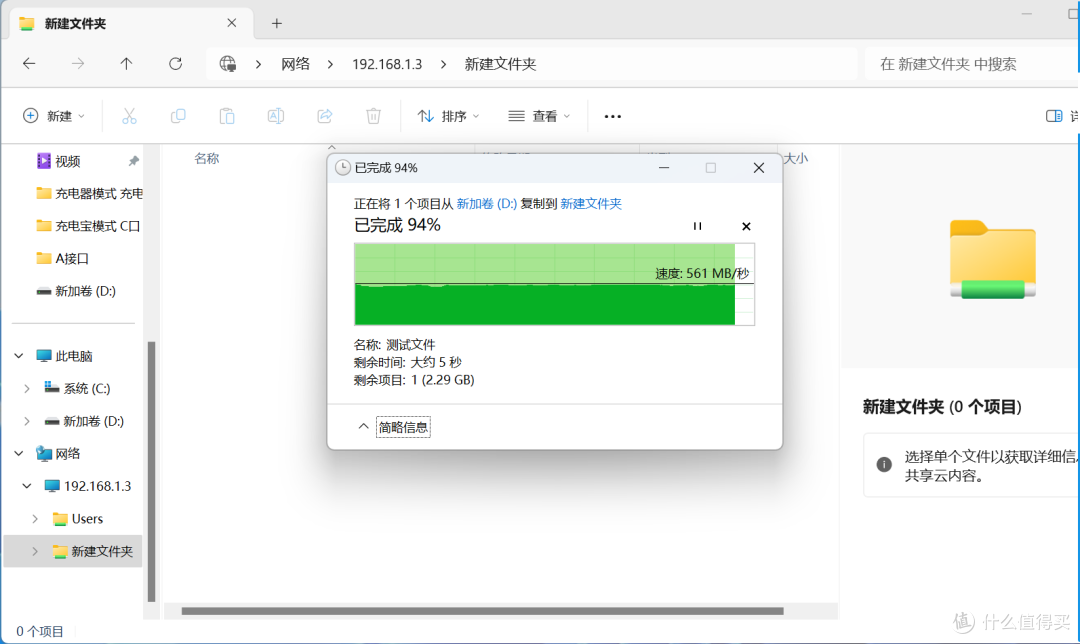
Task: Open the 新建 (New) dropdown menu
Action: [55, 116]
